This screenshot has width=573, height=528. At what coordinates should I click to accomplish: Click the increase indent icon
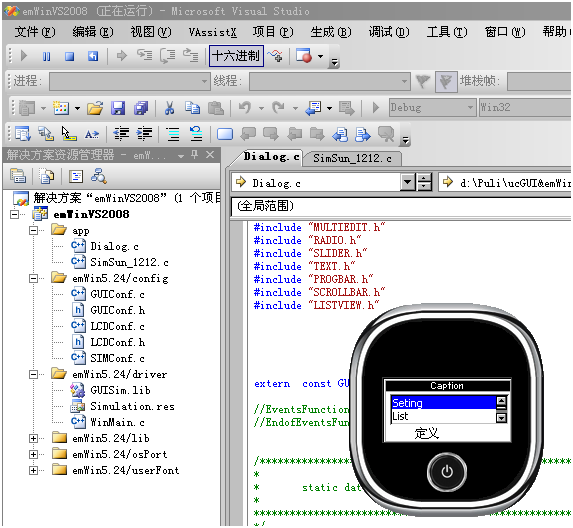point(144,134)
